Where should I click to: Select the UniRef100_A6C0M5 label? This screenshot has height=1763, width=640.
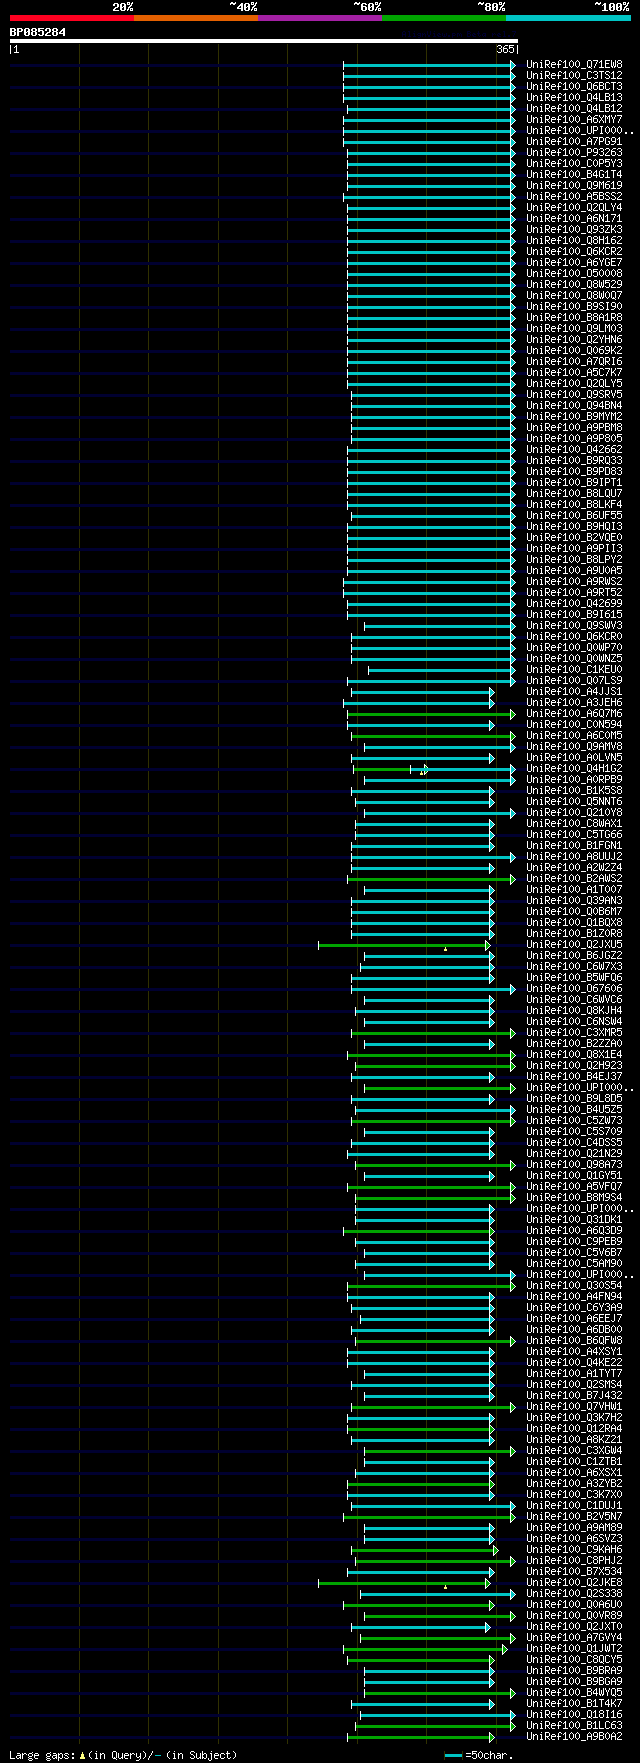pyautogui.click(x=574, y=735)
